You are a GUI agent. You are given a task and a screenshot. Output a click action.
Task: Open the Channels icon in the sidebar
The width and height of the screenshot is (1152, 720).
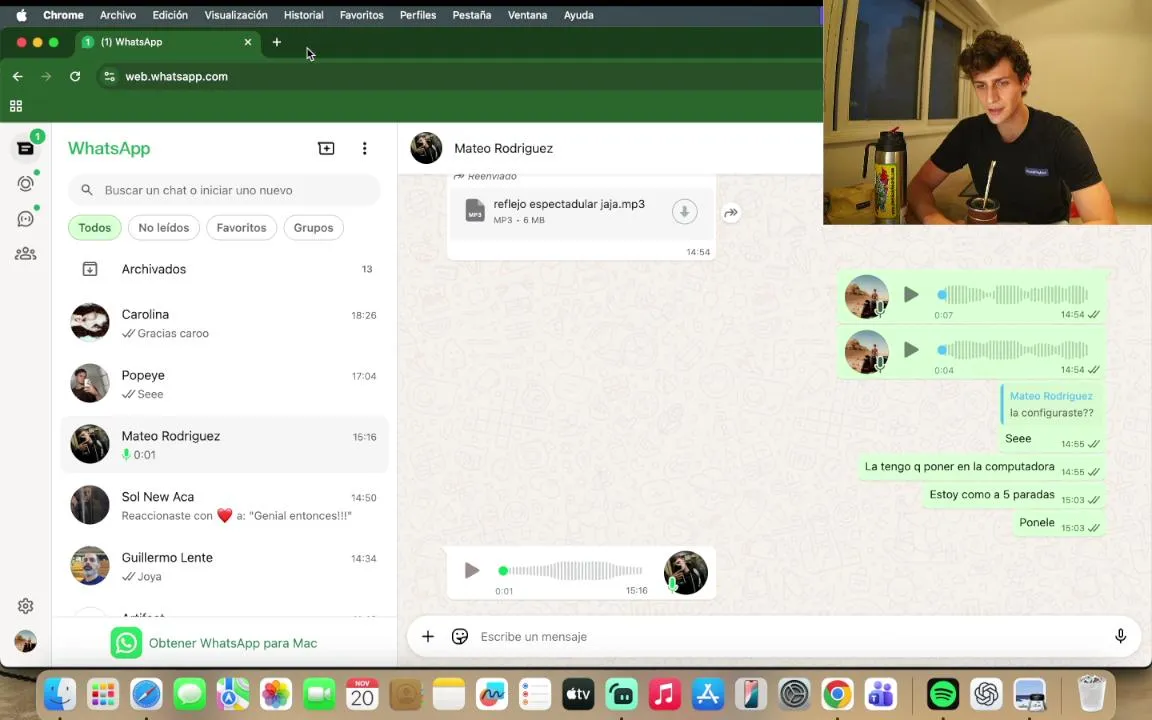click(x=26, y=219)
